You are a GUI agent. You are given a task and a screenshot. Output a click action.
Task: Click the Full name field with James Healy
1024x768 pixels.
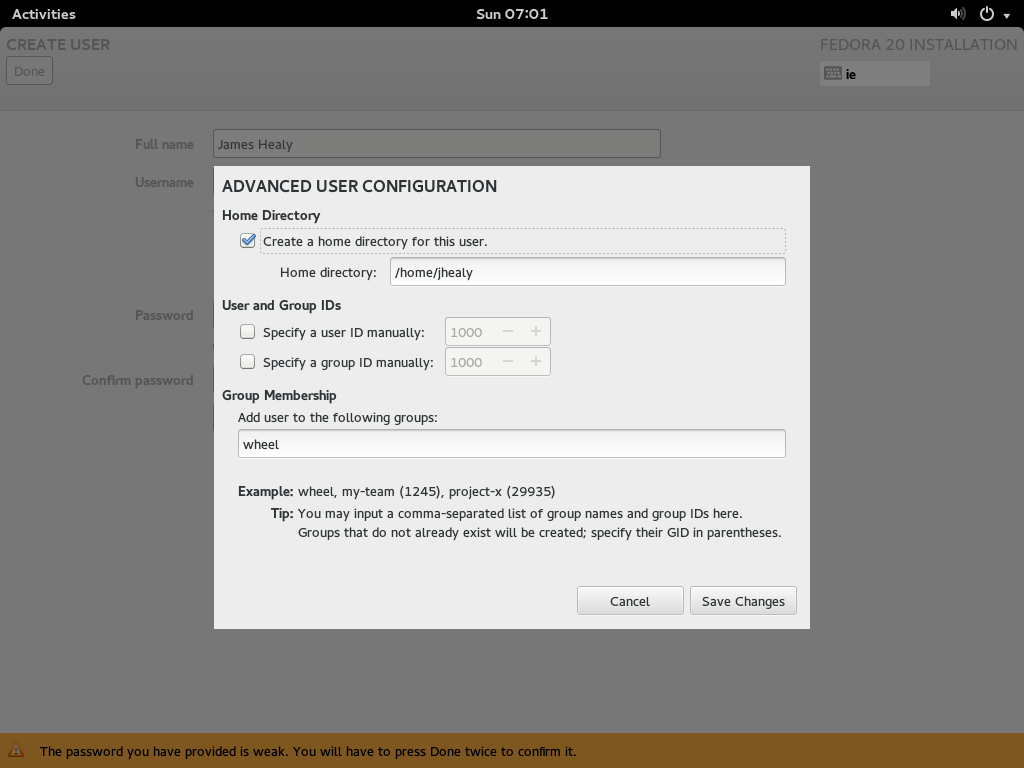tap(436, 144)
